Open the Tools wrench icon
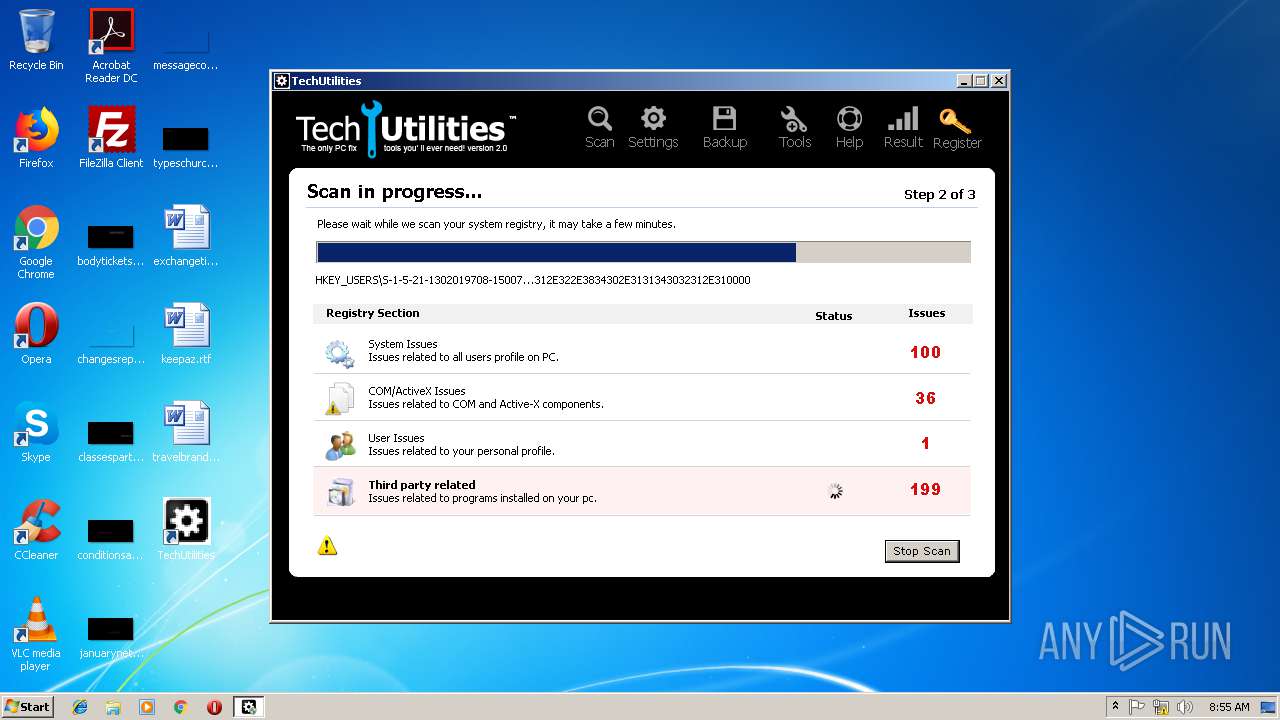The width and height of the screenshot is (1280, 720). pyautogui.click(x=795, y=128)
